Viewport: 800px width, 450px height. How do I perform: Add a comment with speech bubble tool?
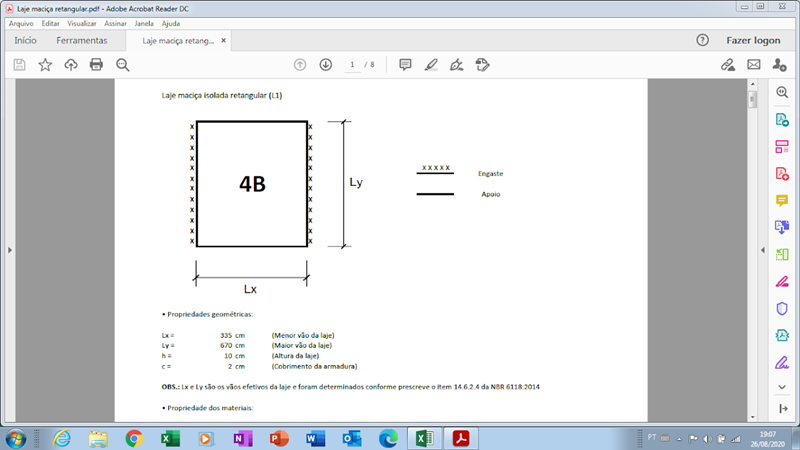click(405, 65)
